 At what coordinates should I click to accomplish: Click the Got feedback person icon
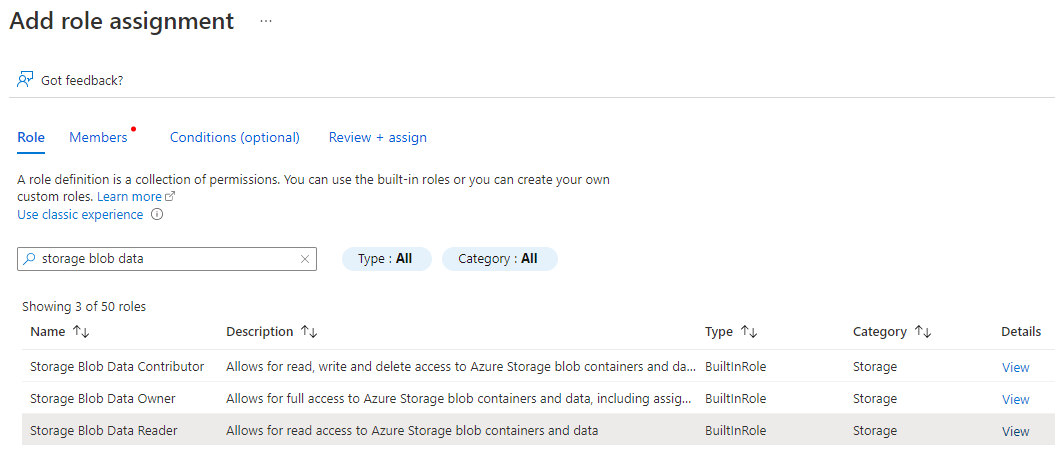click(x=26, y=79)
